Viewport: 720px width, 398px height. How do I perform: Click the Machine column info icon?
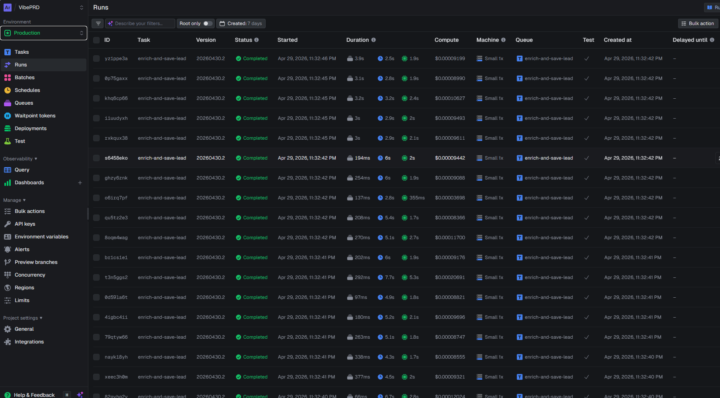tap(503, 40)
